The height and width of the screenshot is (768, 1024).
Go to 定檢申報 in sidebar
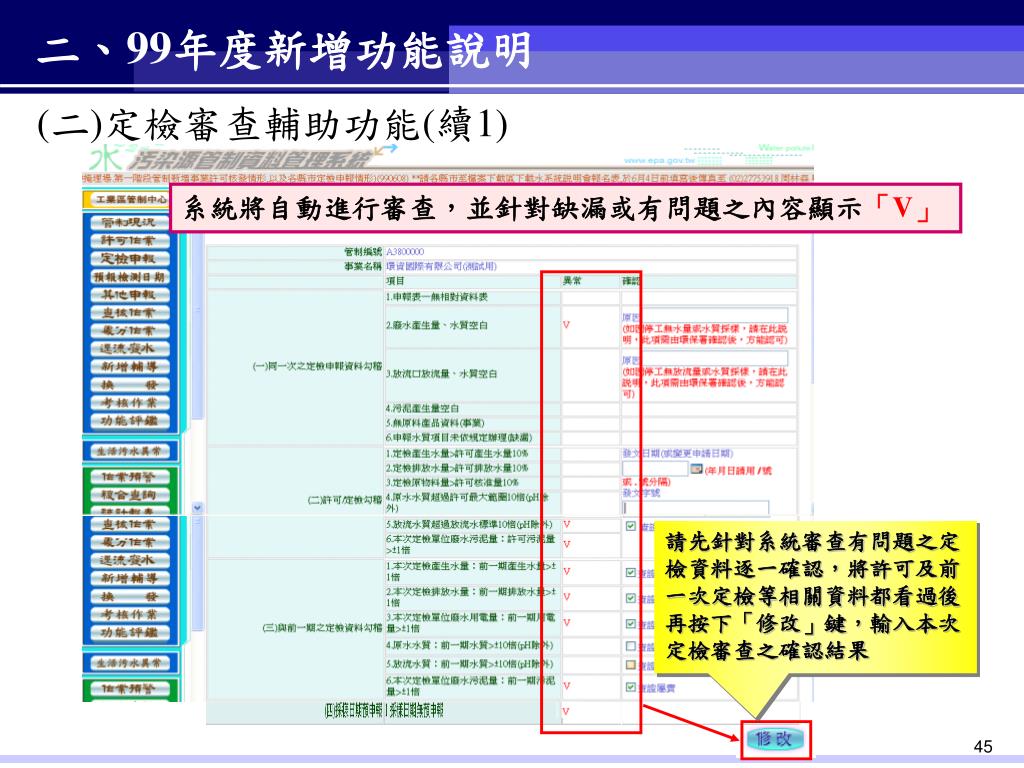pos(129,259)
